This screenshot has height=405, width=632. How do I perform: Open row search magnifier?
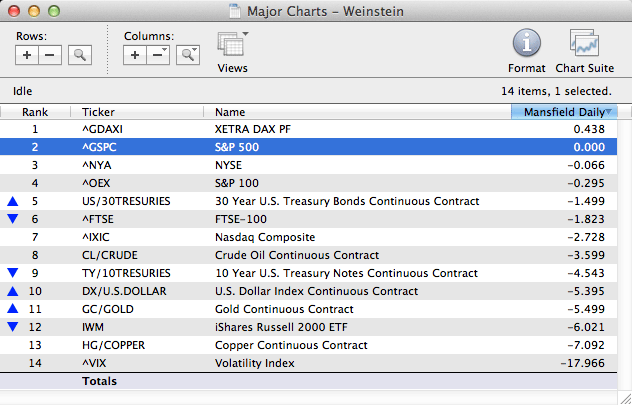[80, 55]
